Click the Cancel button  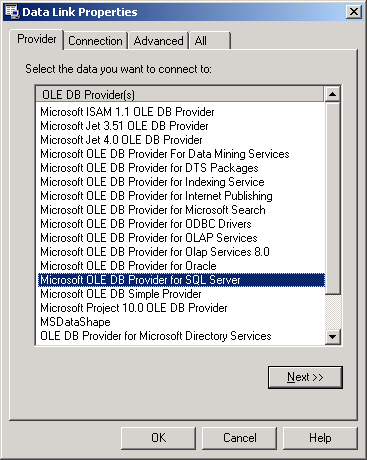[240, 438]
